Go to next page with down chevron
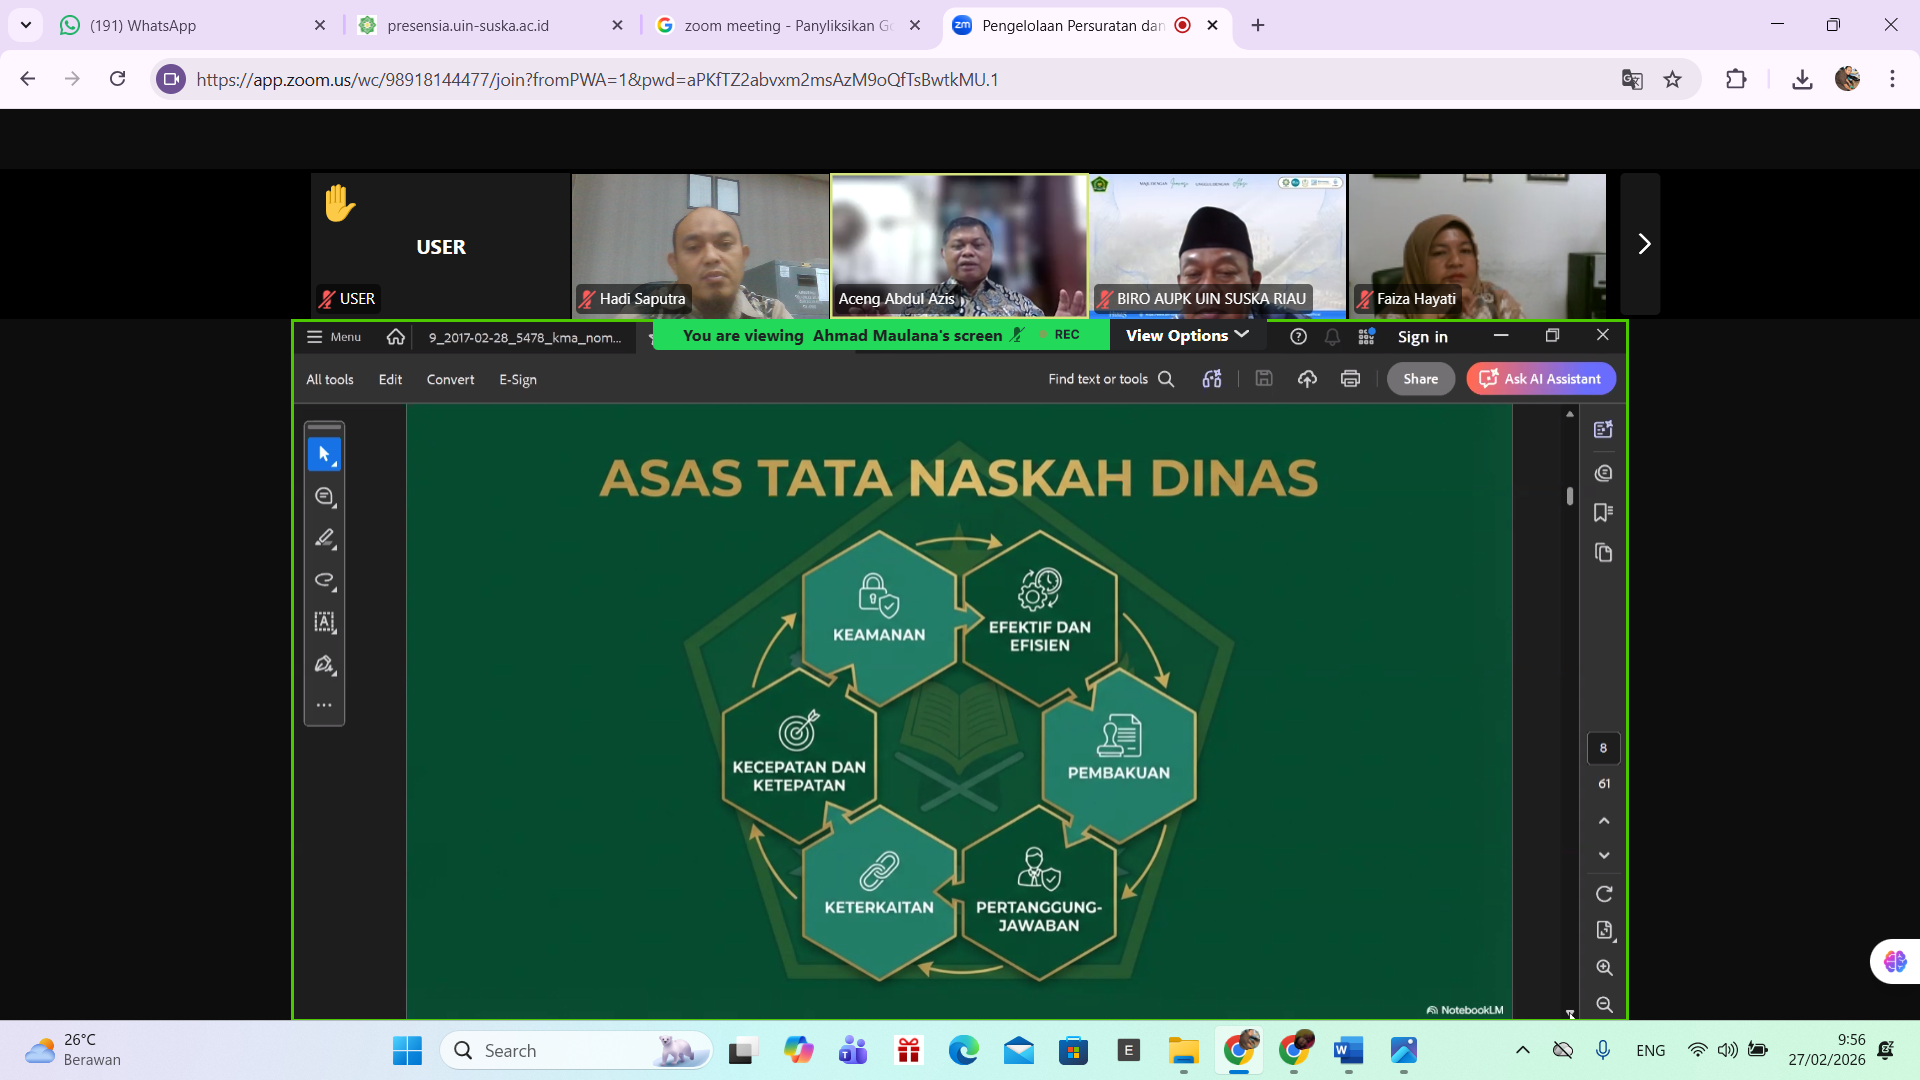1920x1080 pixels. pyautogui.click(x=1604, y=856)
